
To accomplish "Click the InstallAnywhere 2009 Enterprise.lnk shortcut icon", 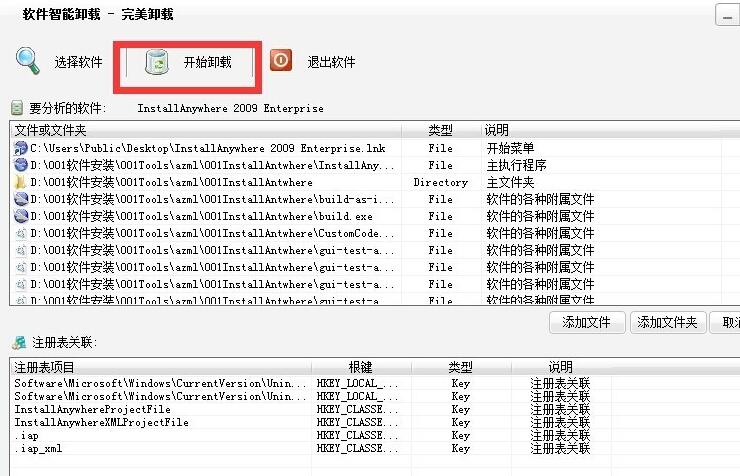I will (x=21, y=148).
